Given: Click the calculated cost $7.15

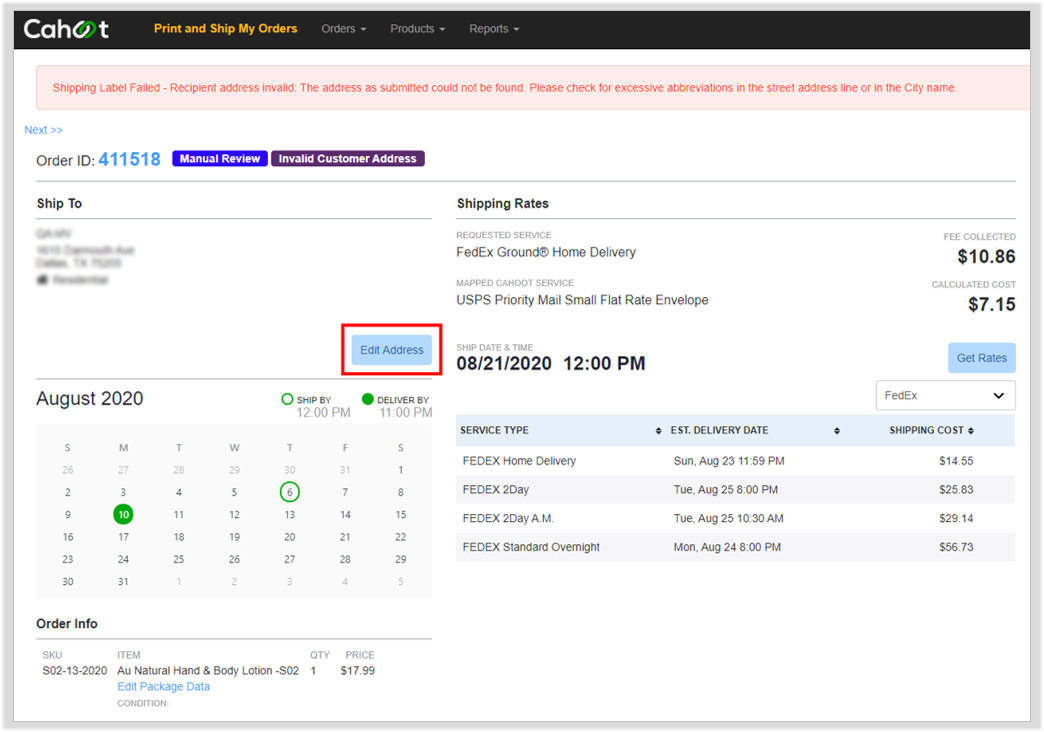Looking at the screenshot, I should (991, 304).
